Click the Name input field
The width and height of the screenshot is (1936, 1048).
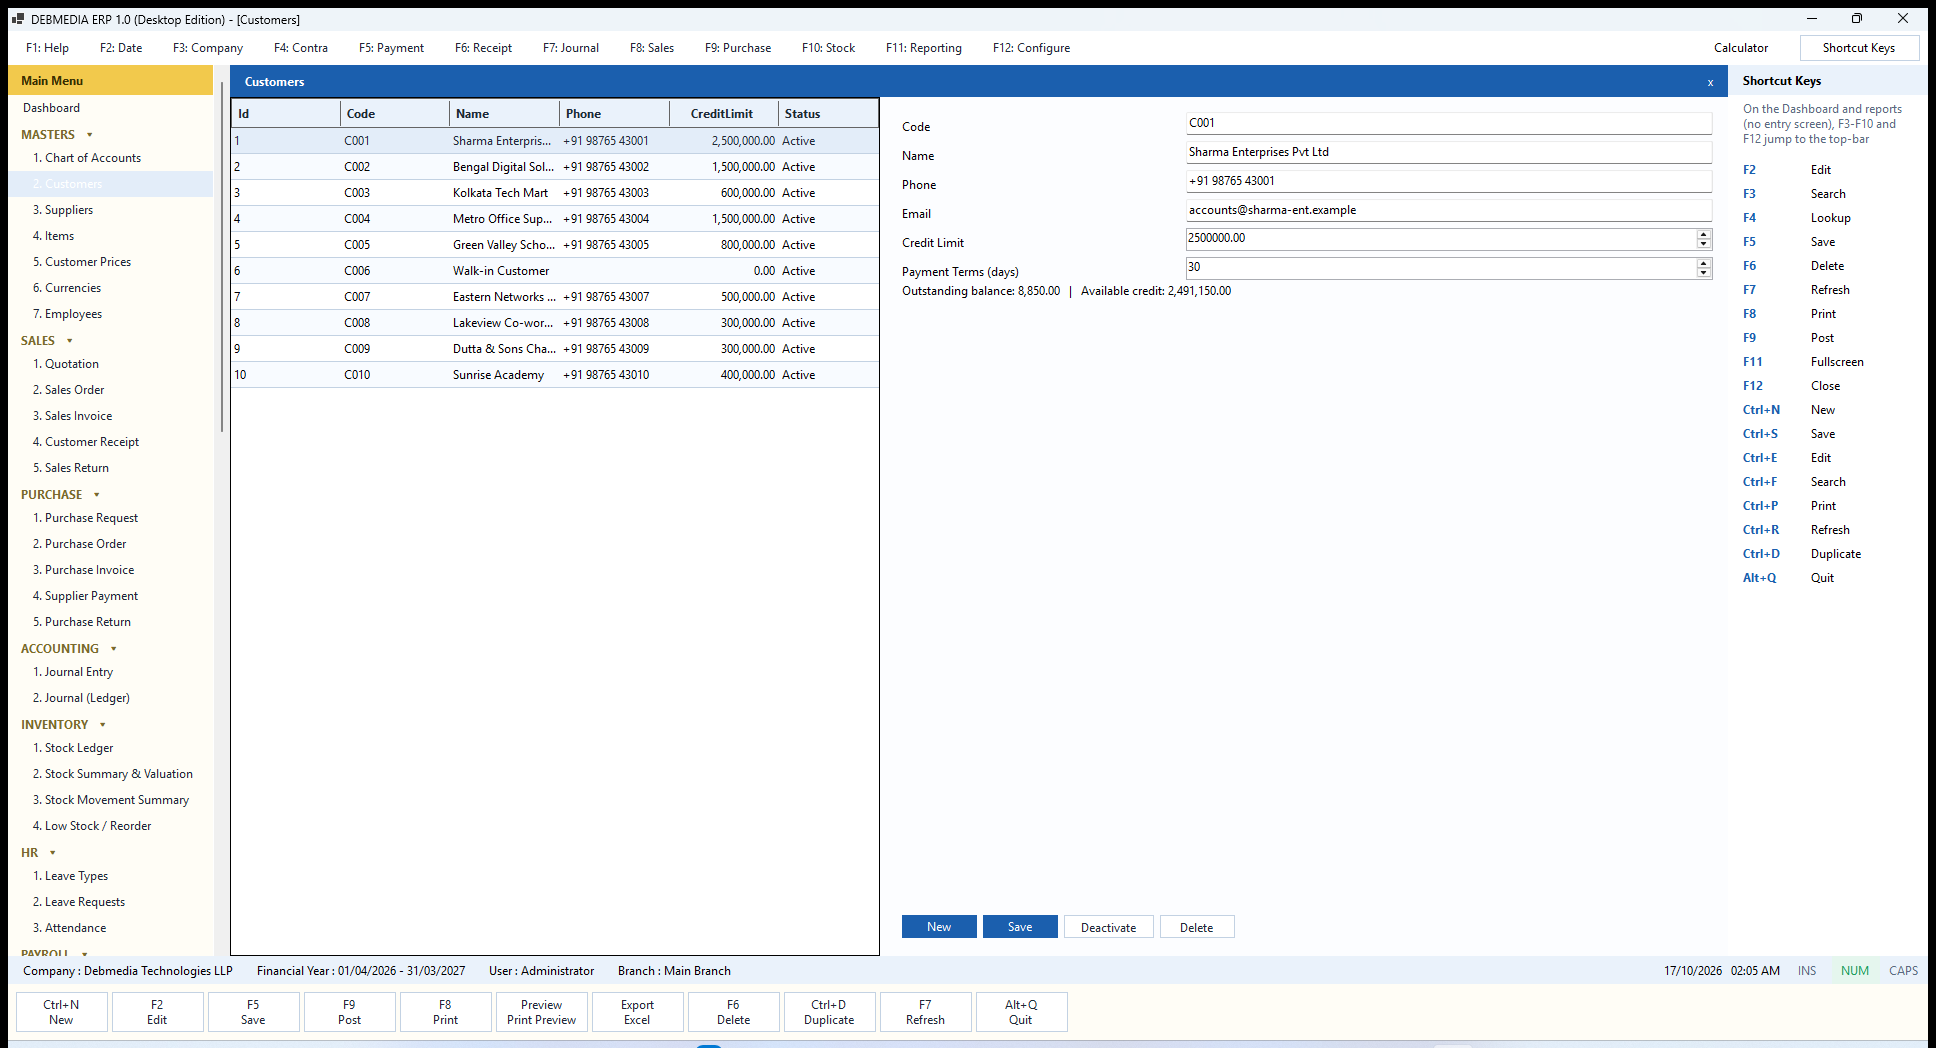(x=1449, y=152)
